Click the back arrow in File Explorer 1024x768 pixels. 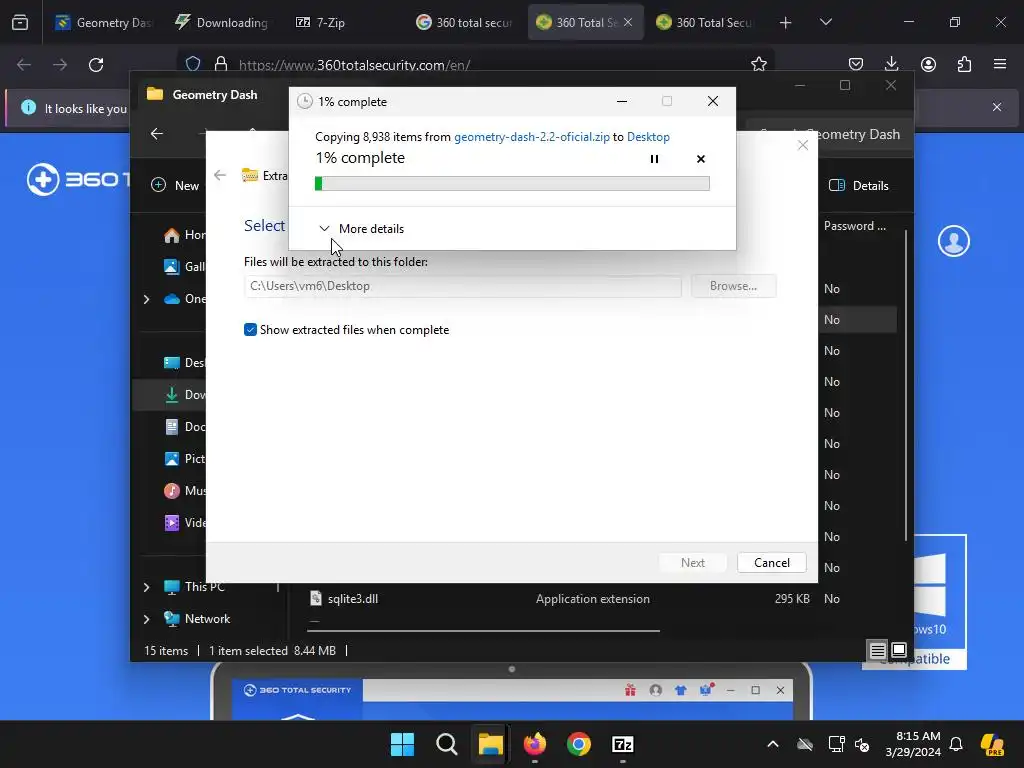pos(157,134)
